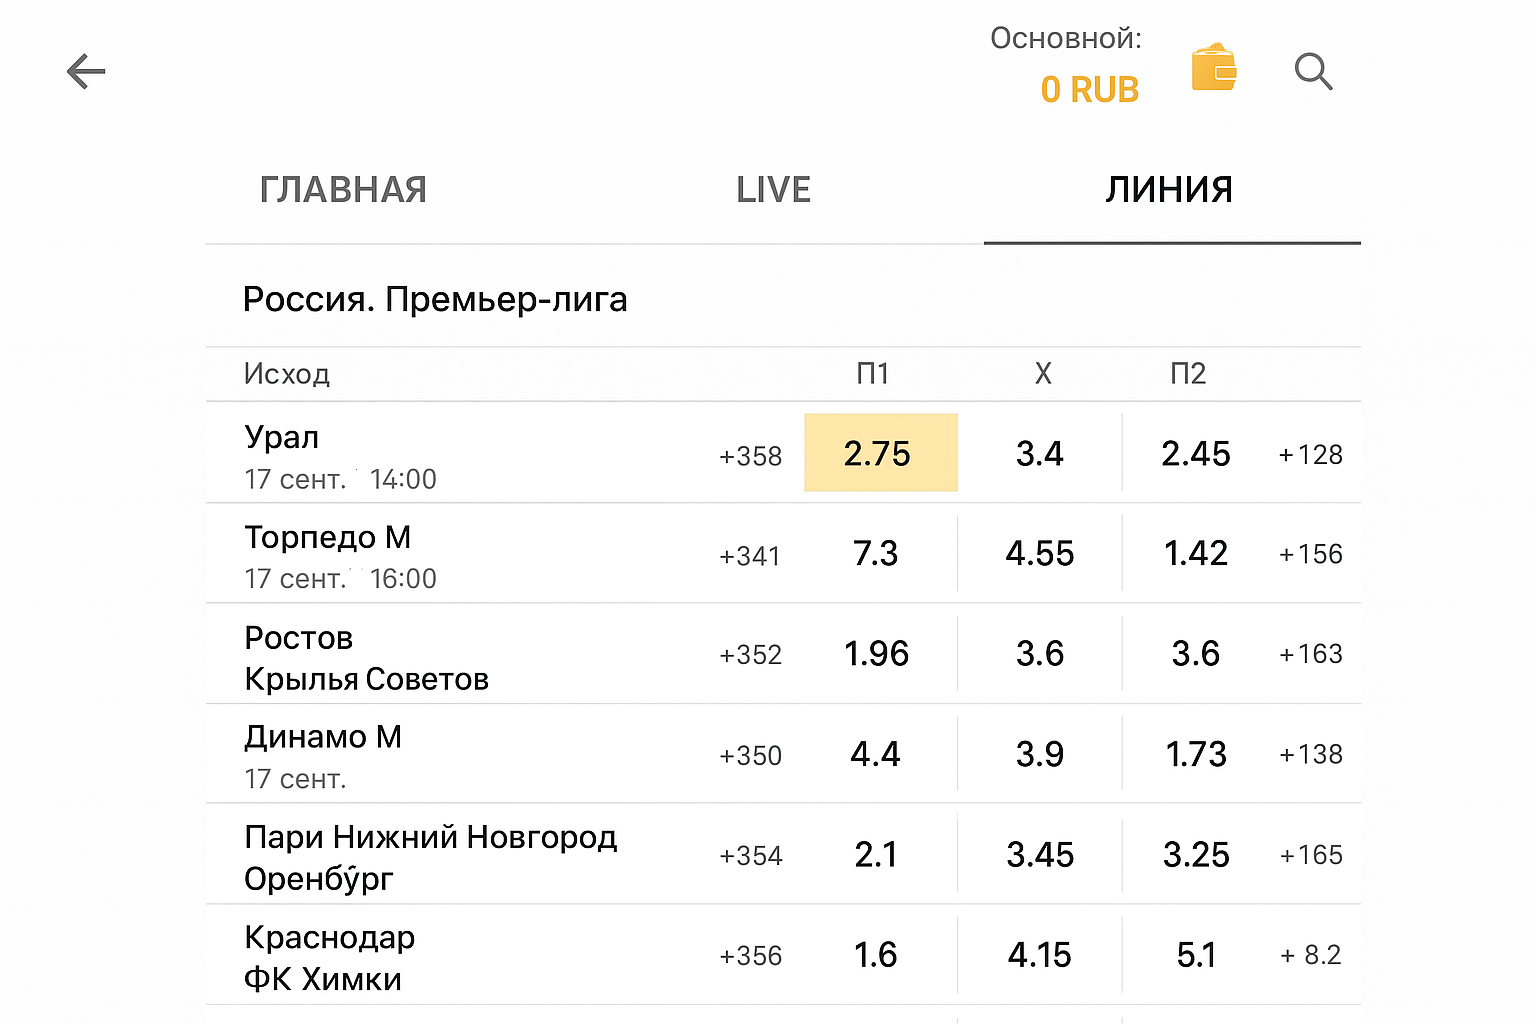Screen dimensions: 1536x1024
Task: Choose П1 odds 1.96 for Ростов
Action: pos(876,654)
